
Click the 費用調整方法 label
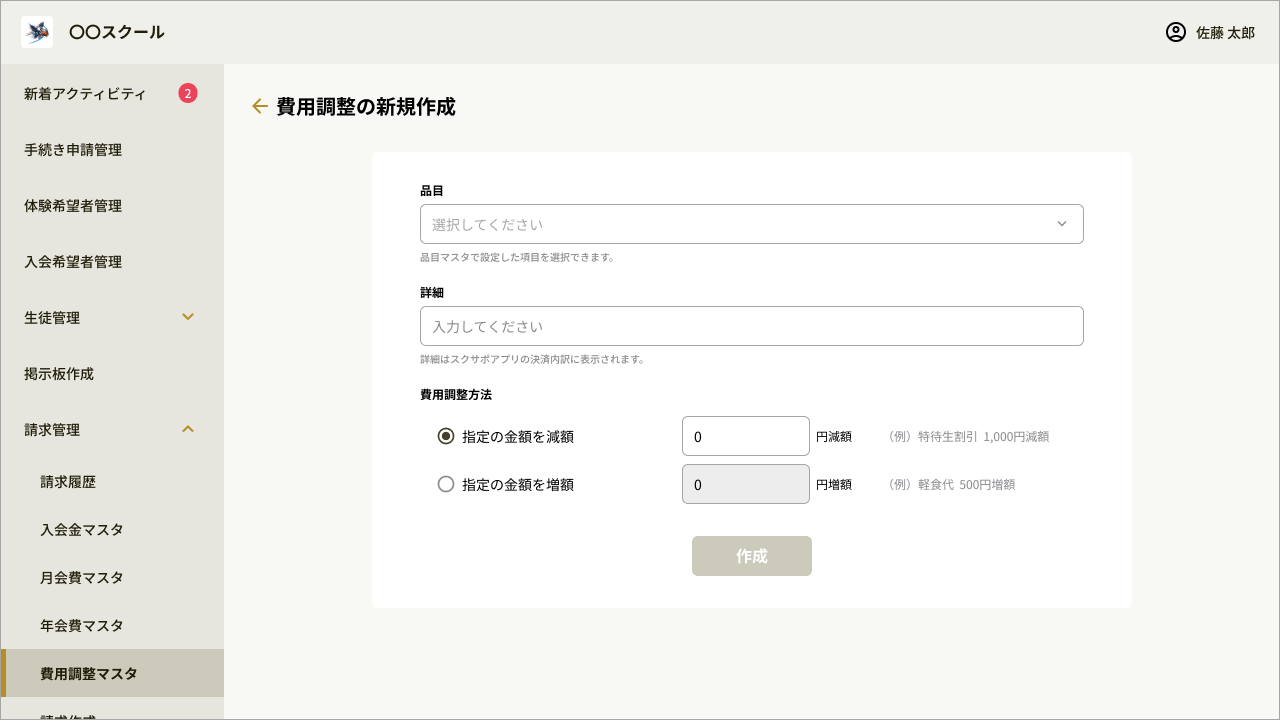tap(456, 395)
